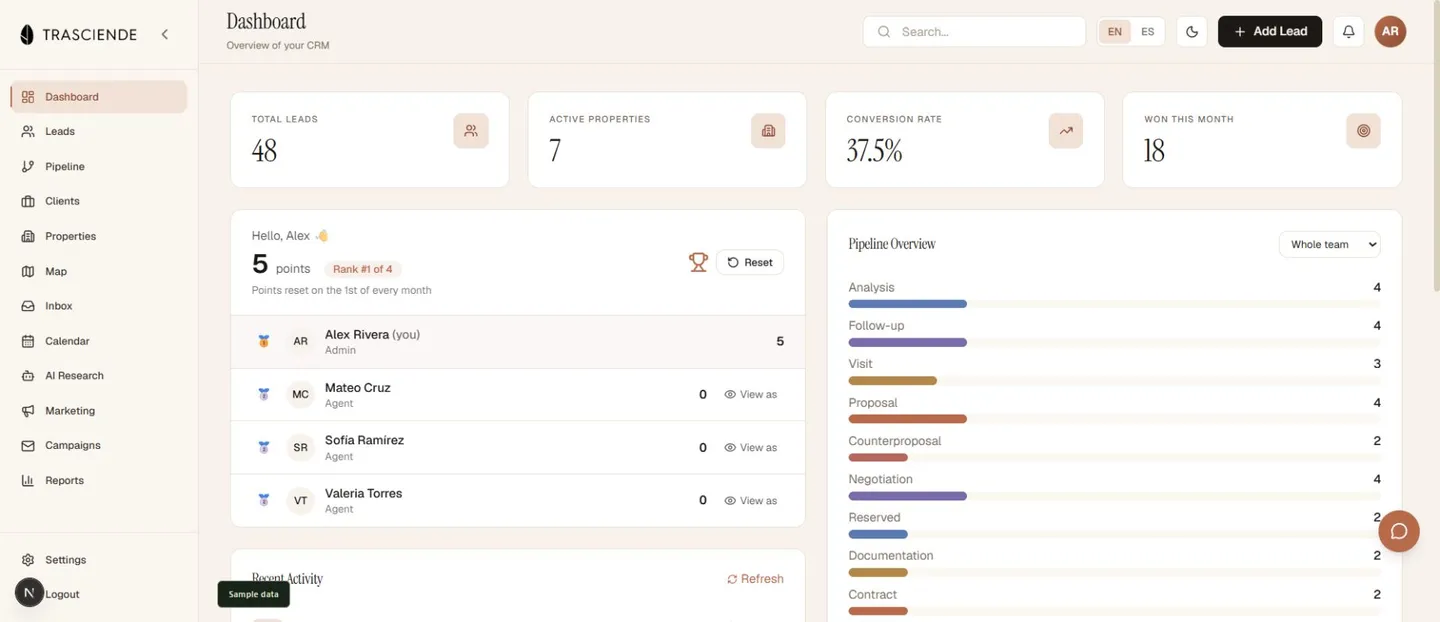The image size is (1440, 622).
Task: Collapse the sidebar with the chevron
Action: pos(165,34)
